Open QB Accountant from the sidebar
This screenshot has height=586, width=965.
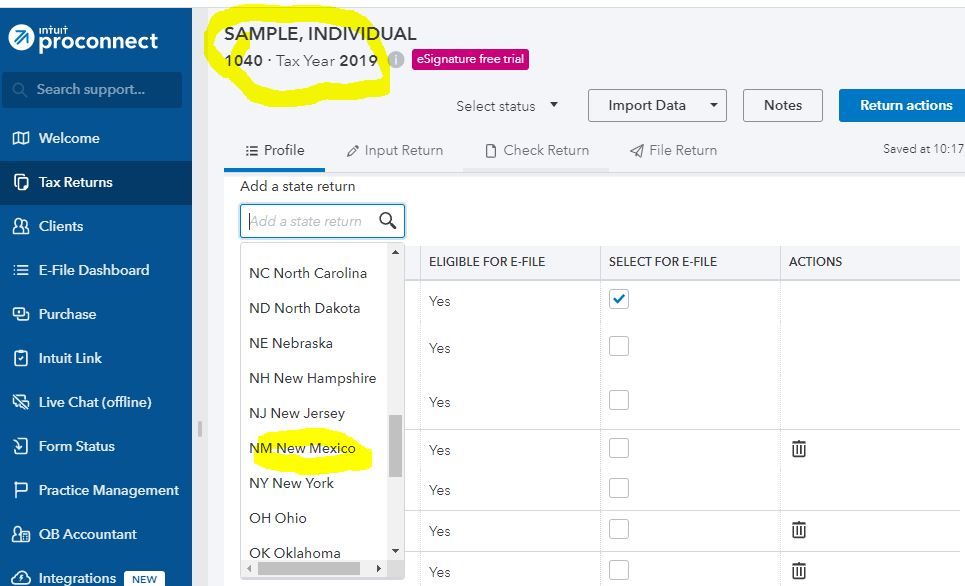pos(87,534)
